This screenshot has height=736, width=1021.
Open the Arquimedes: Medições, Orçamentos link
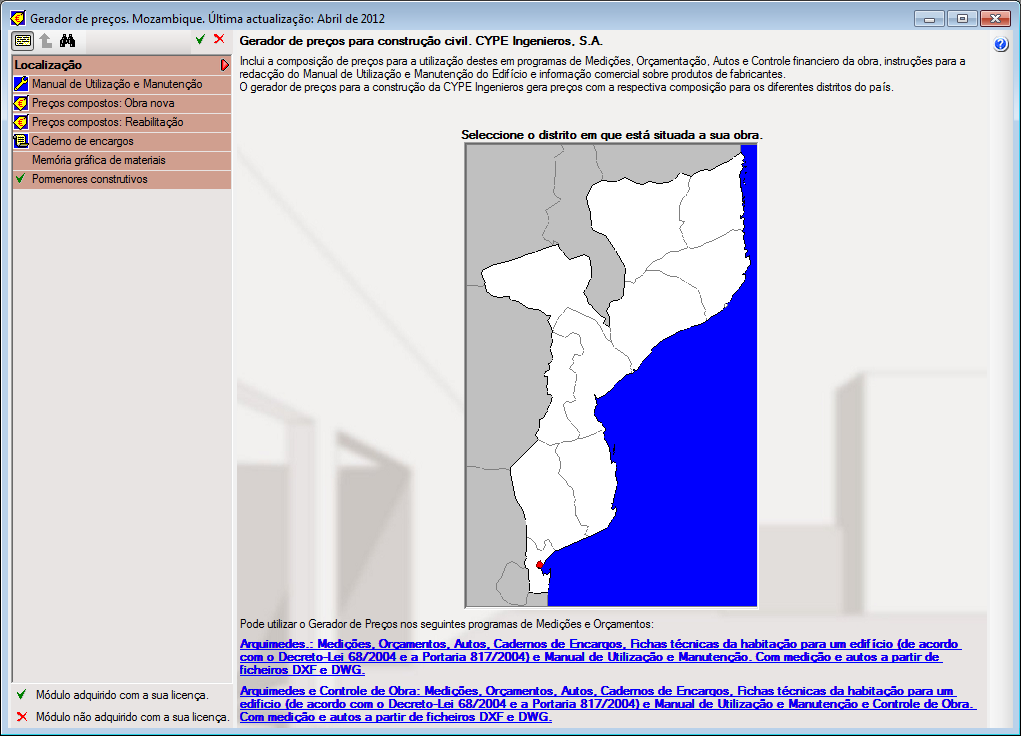tap(600, 657)
